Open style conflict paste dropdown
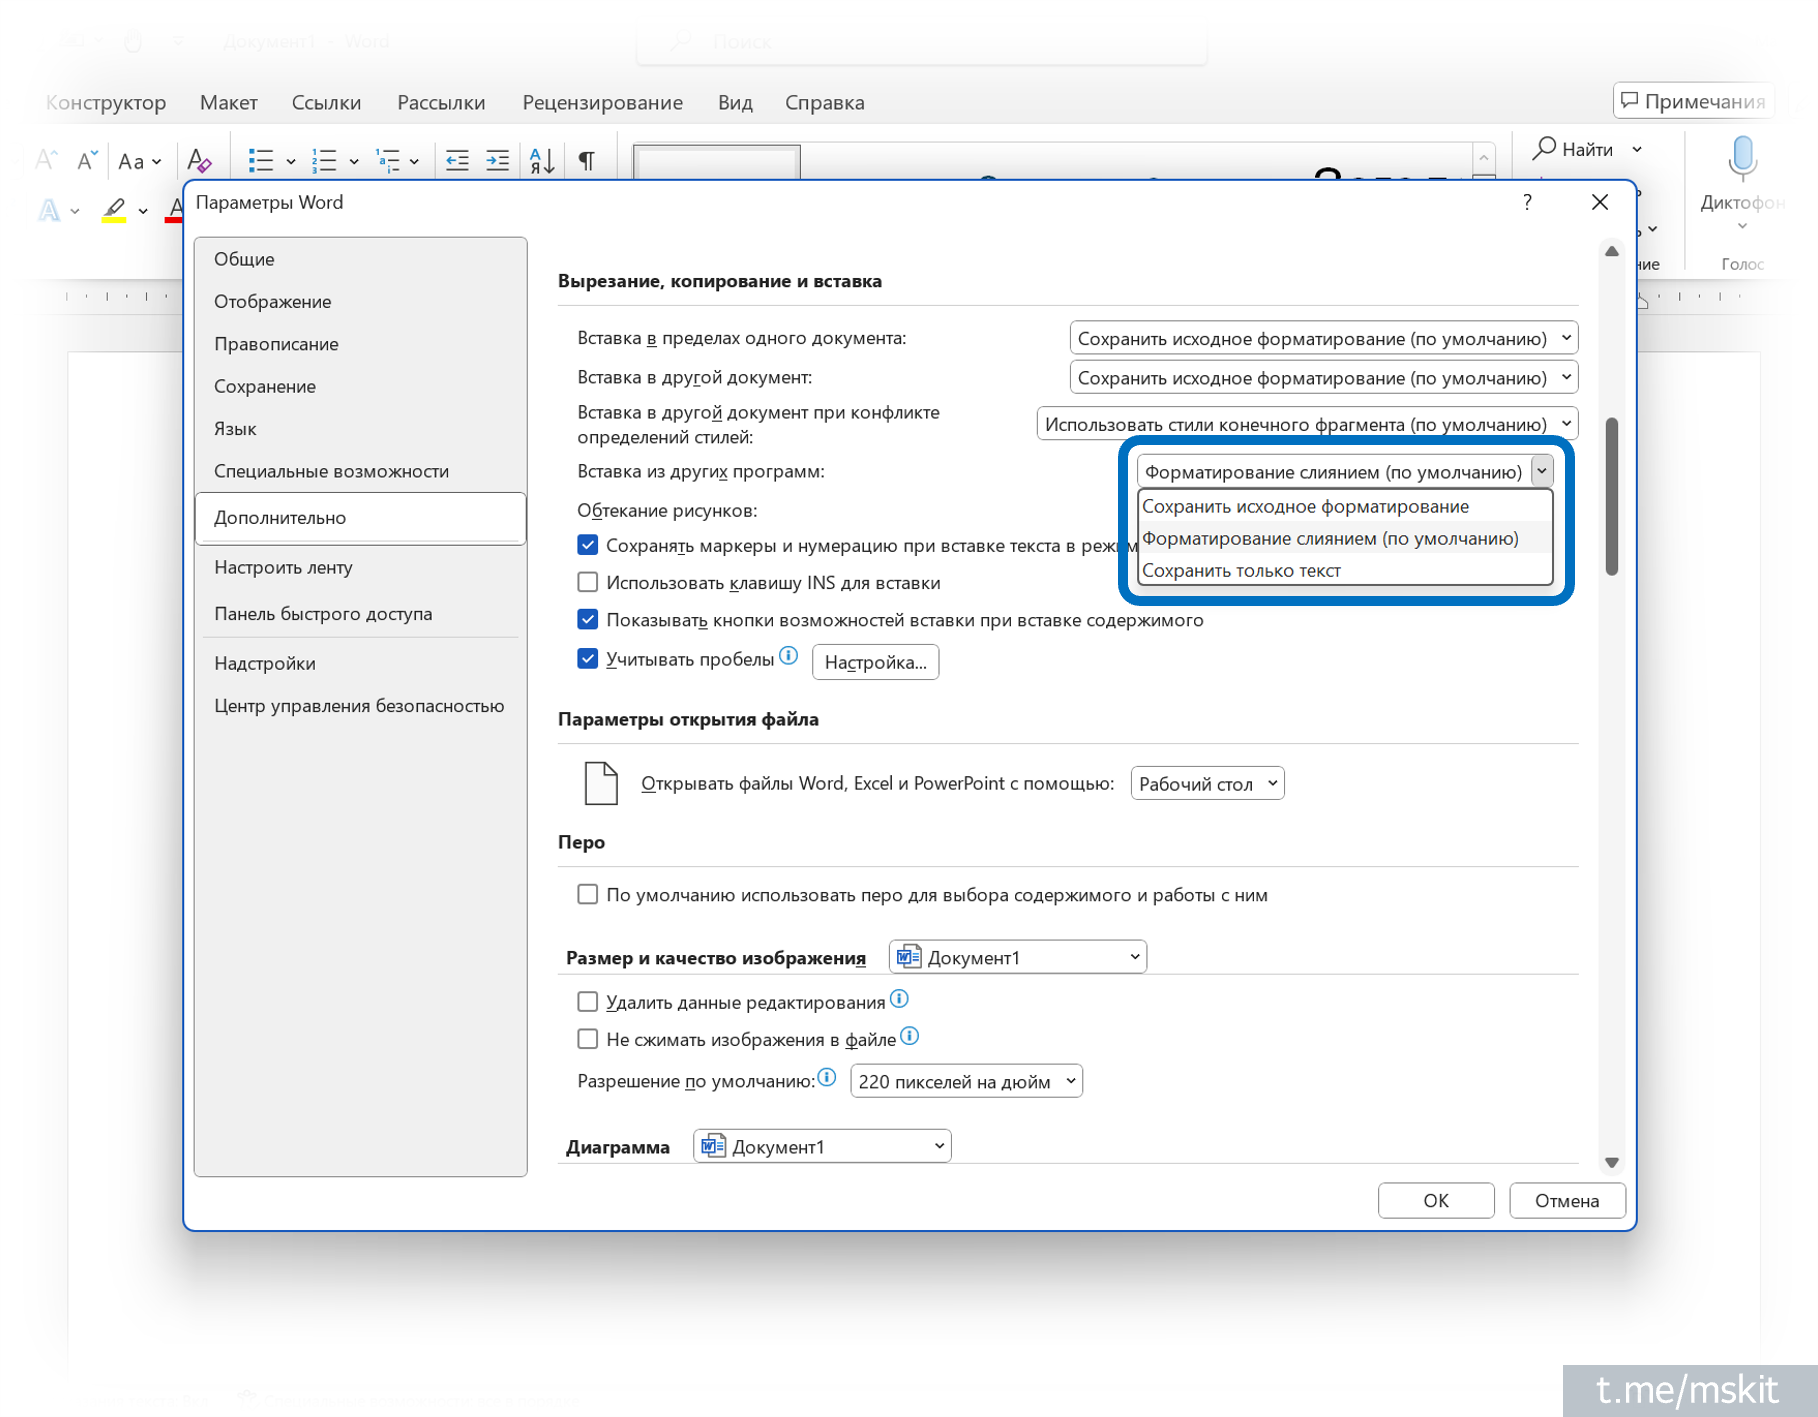The height and width of the screenshot is (1417, 1818). (x=1307, y=424)
